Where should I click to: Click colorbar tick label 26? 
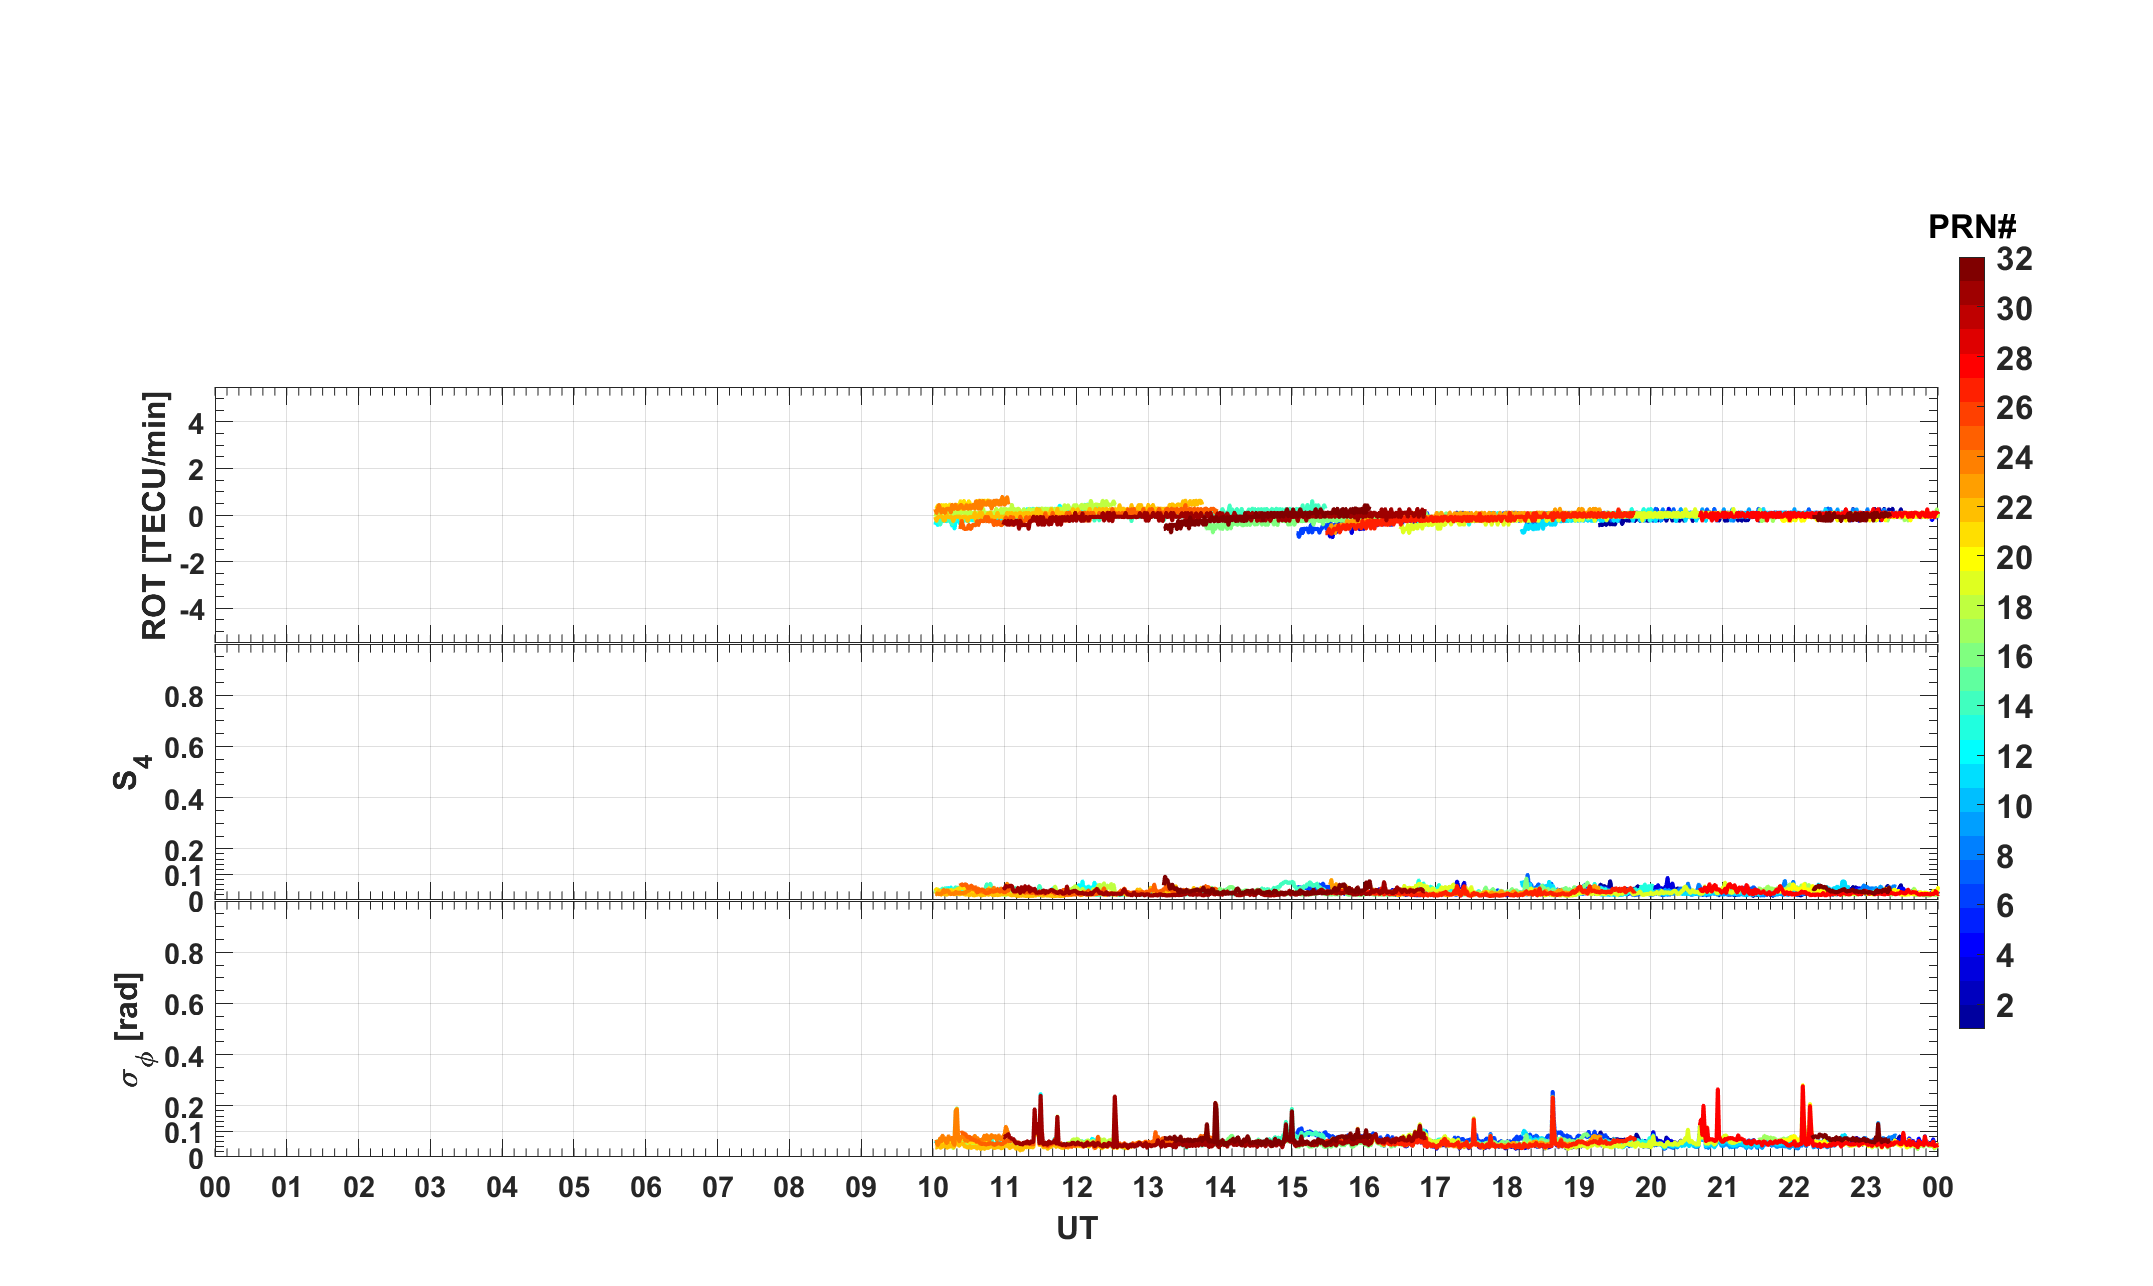(2014, 408)
